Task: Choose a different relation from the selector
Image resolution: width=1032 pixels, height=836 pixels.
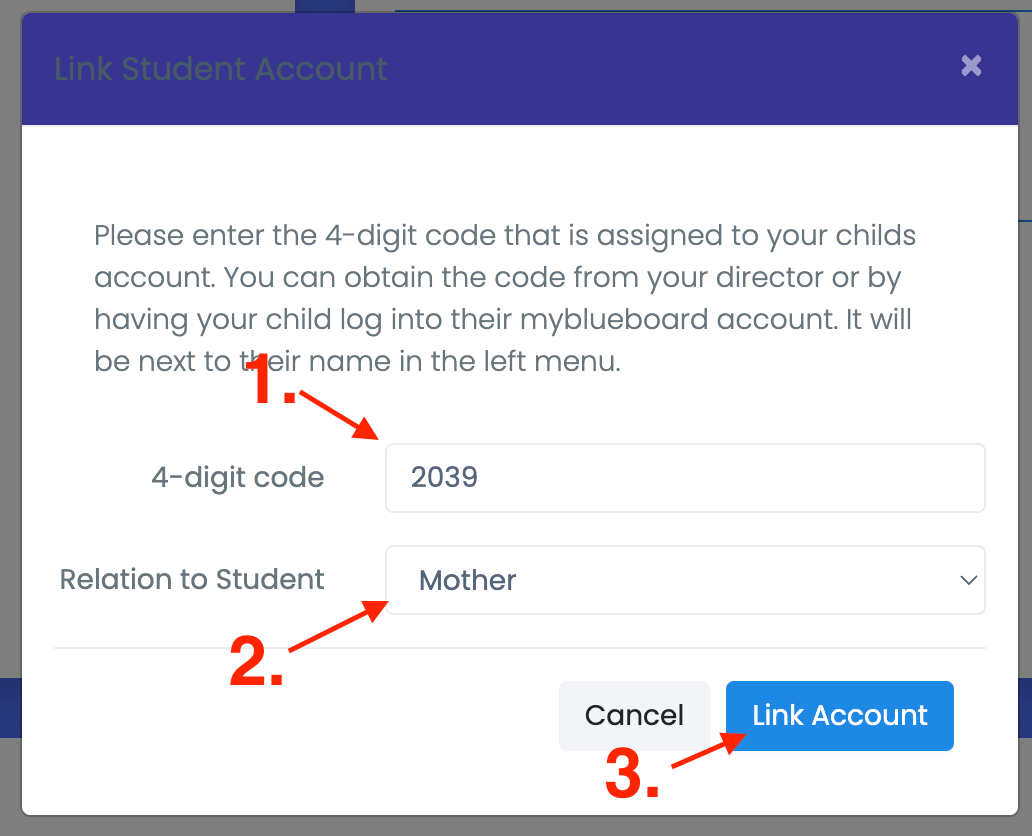Action: click(685, 580)
